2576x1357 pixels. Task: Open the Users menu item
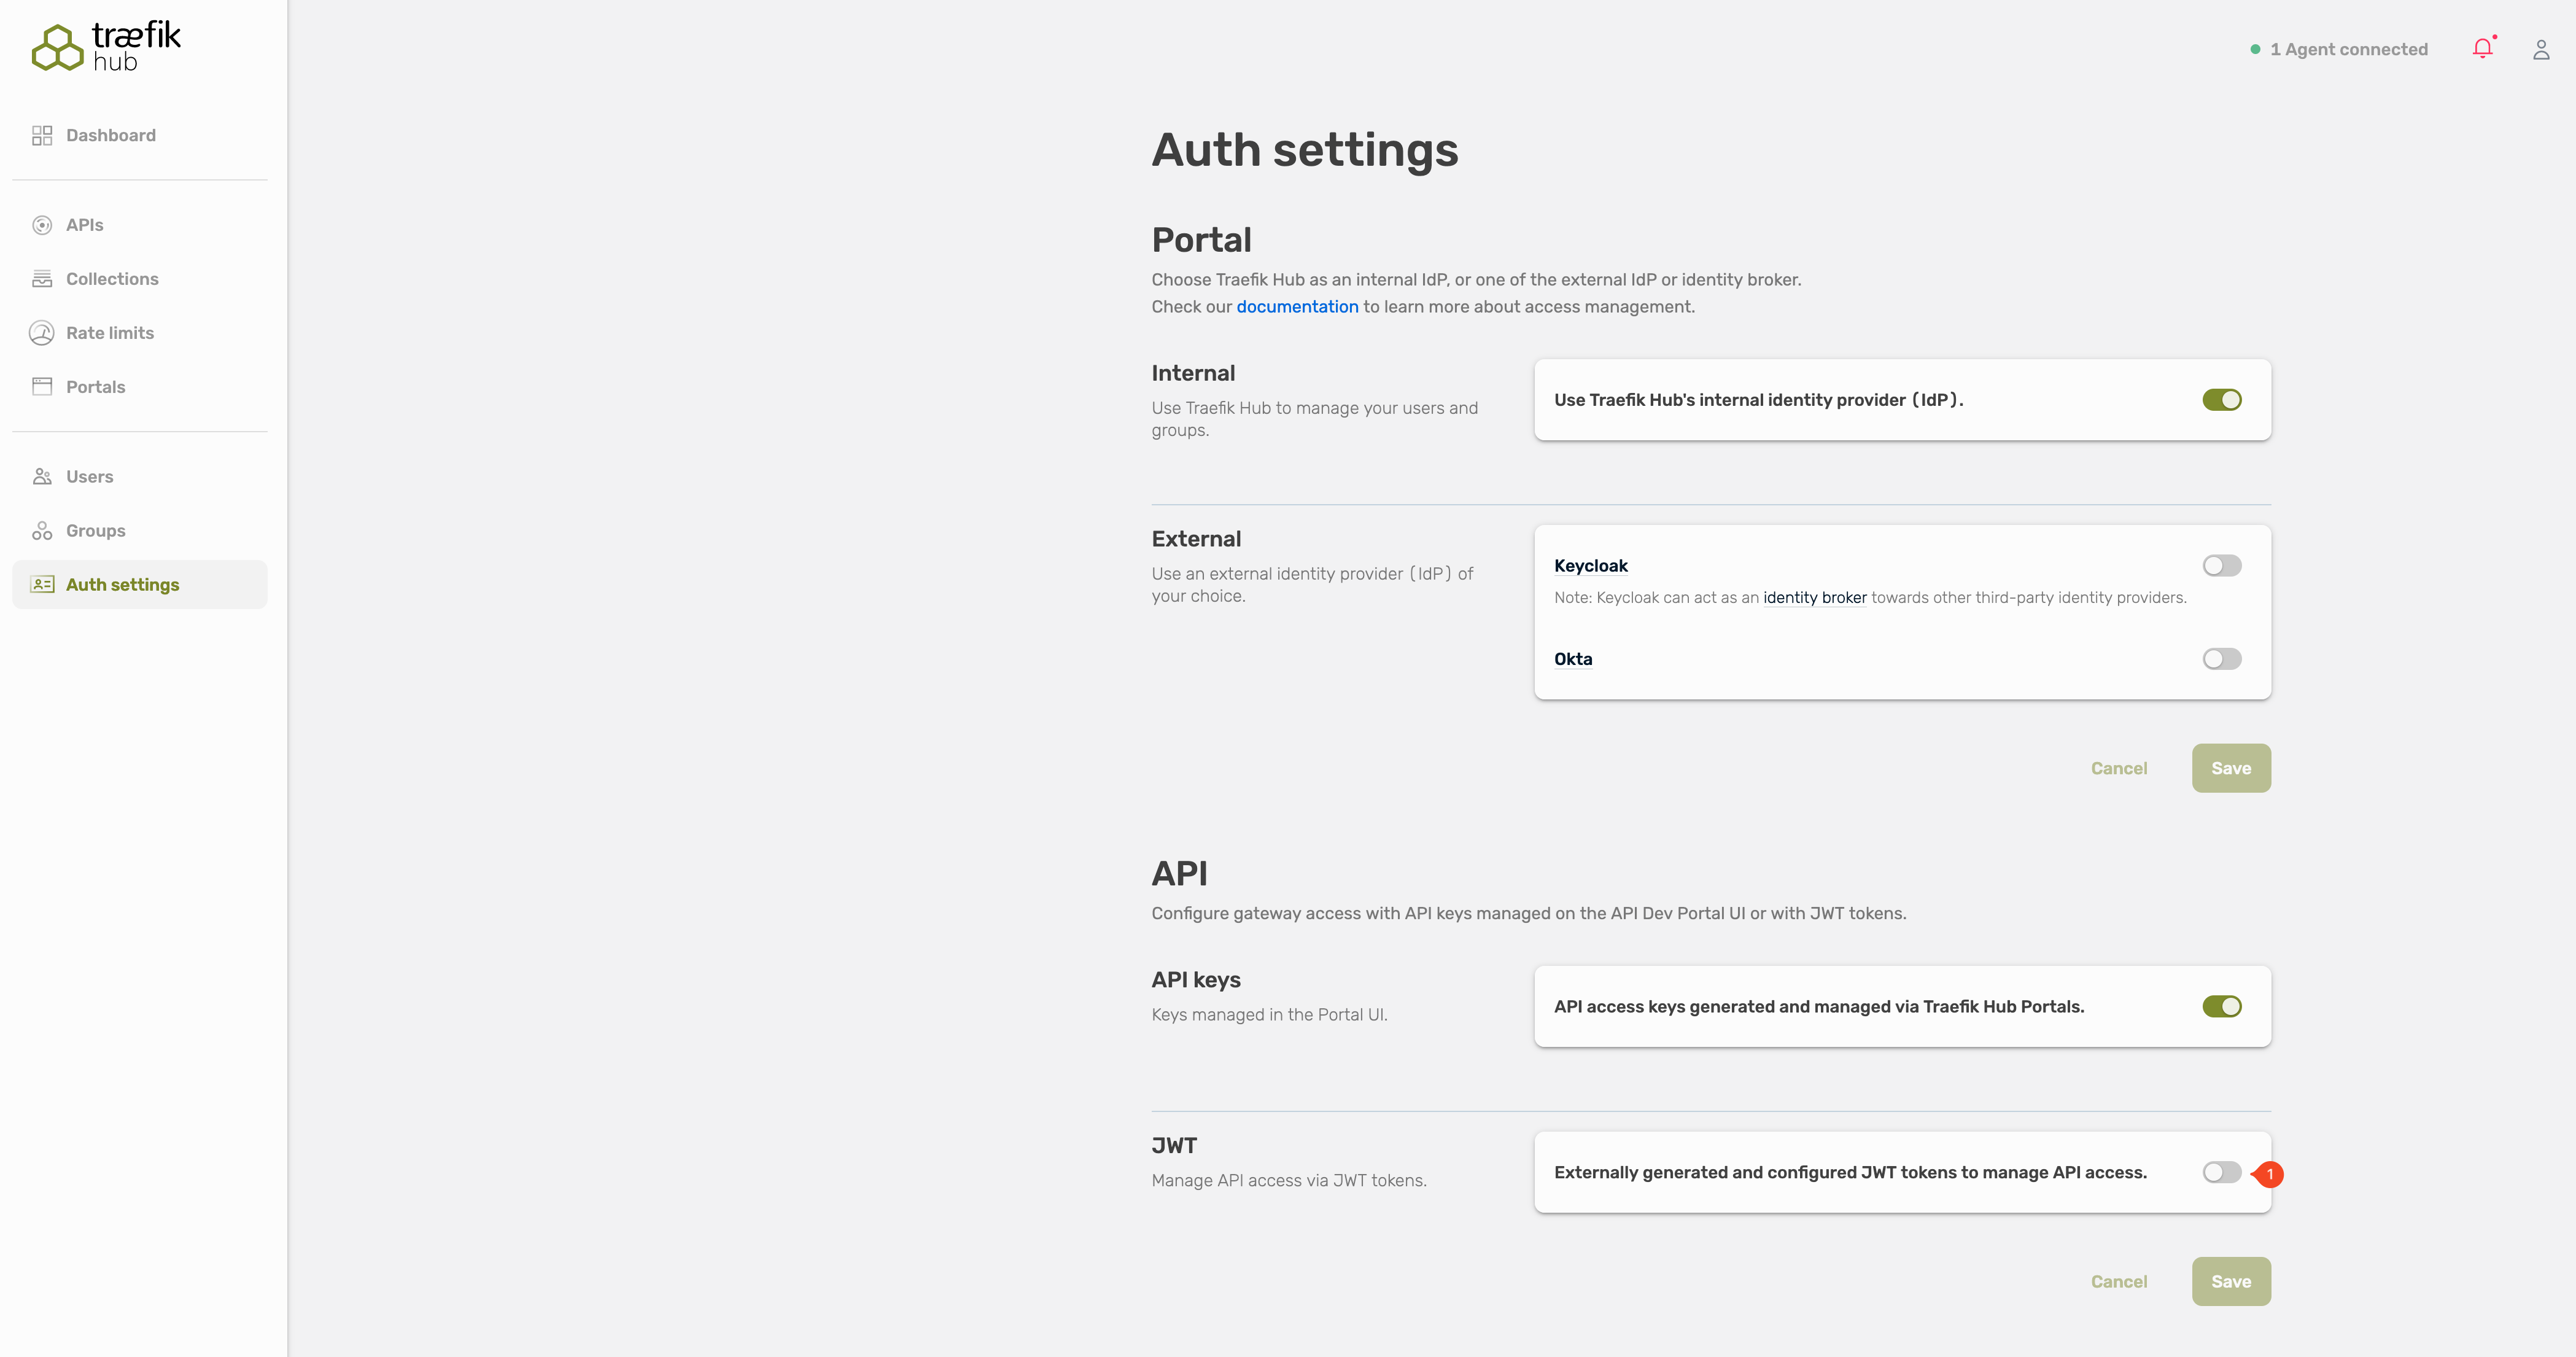point(89,477)
